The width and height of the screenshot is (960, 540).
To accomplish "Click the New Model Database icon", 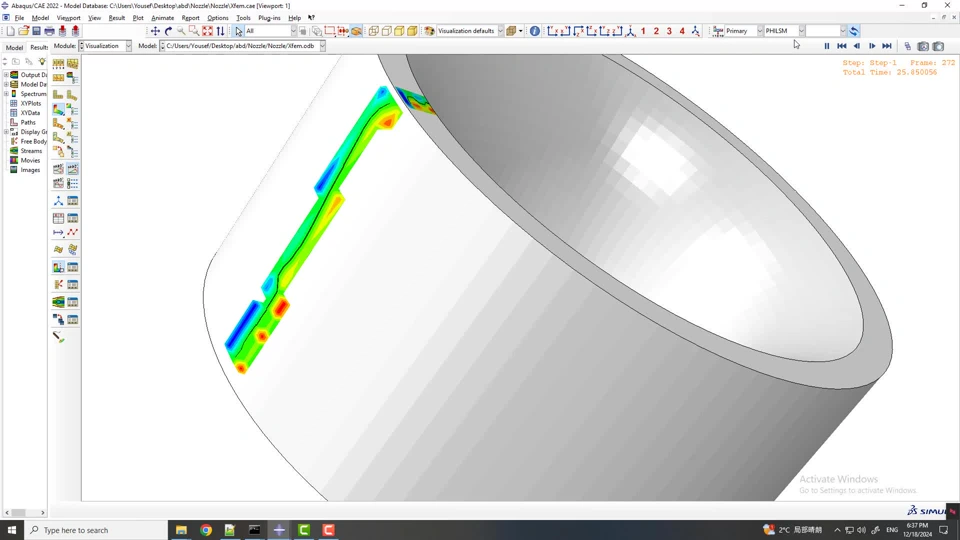I will tap(10, 31).
